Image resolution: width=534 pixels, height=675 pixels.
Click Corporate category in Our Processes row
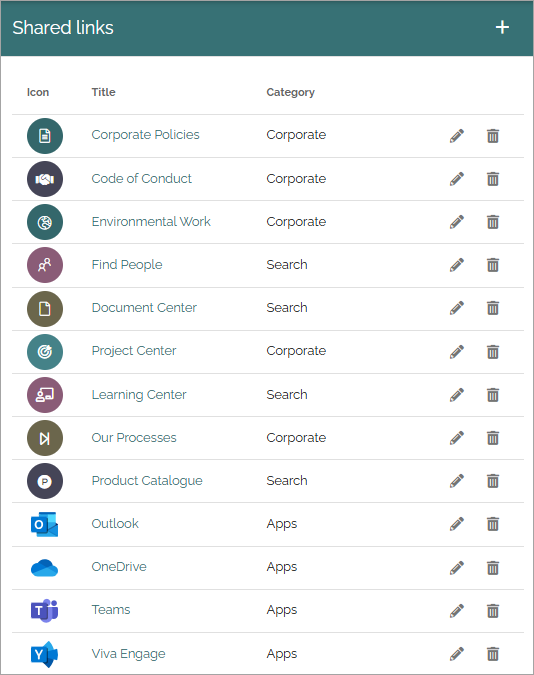click(x=296, y=438)
